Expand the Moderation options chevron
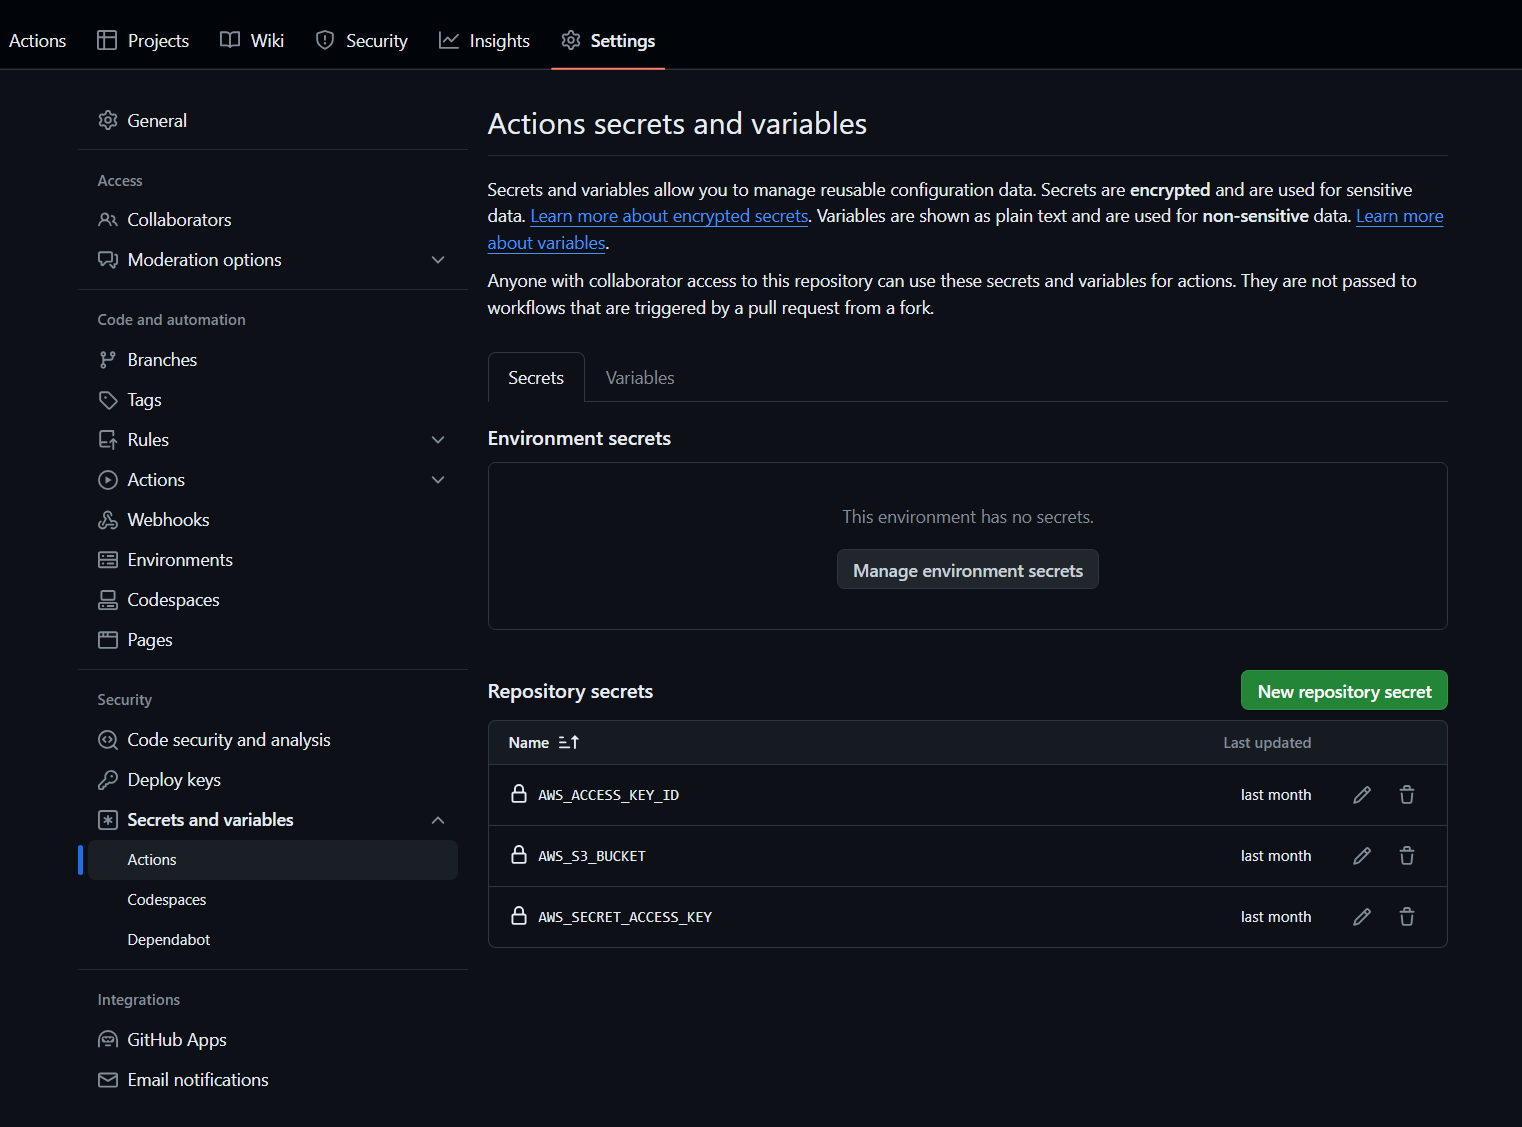 [x=438, y=260]
